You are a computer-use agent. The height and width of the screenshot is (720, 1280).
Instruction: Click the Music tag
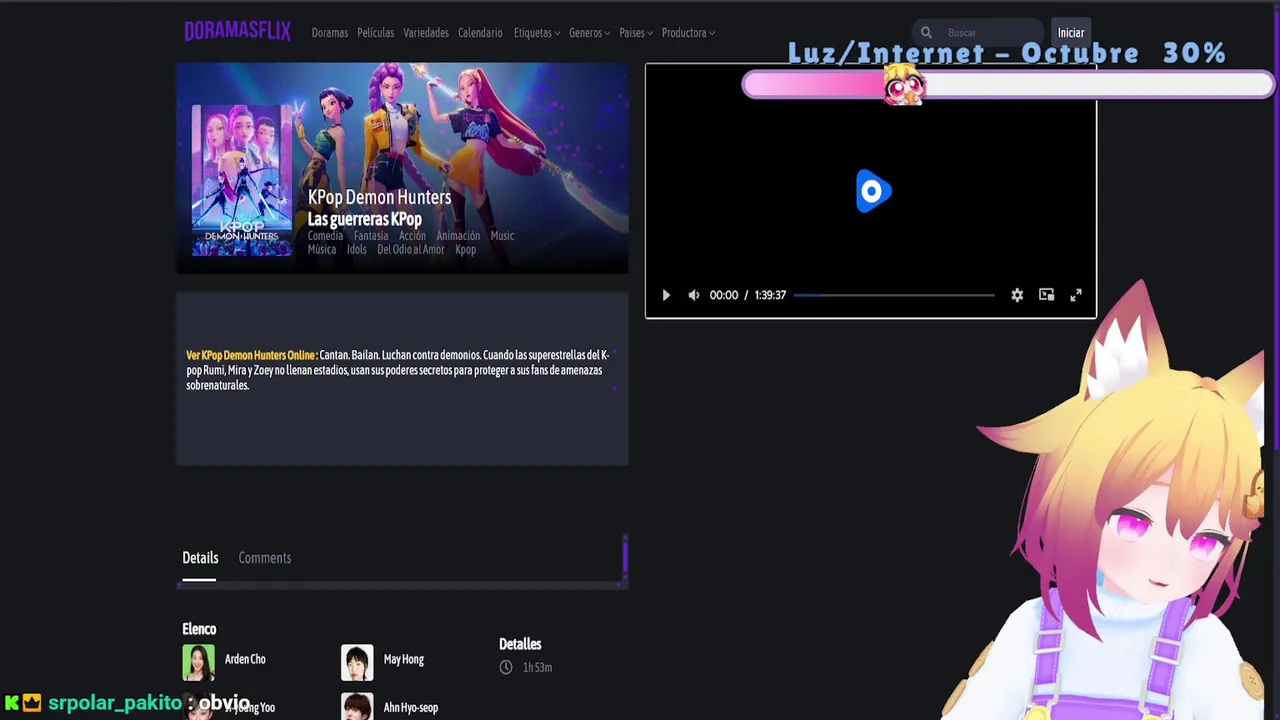click(x=502, y=236)
